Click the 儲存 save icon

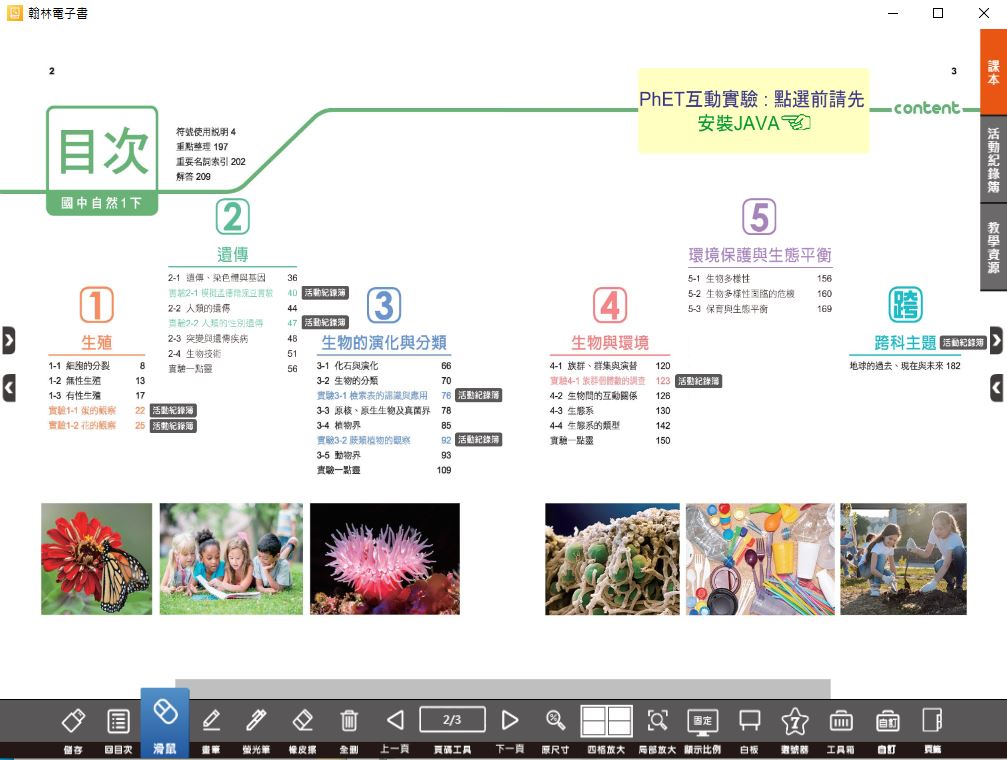coord(72,721)
